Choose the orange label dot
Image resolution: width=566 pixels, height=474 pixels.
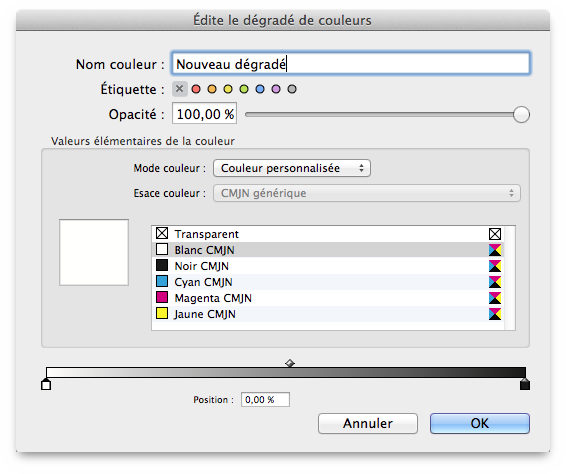pyautogui.click(x=212, y=89)
